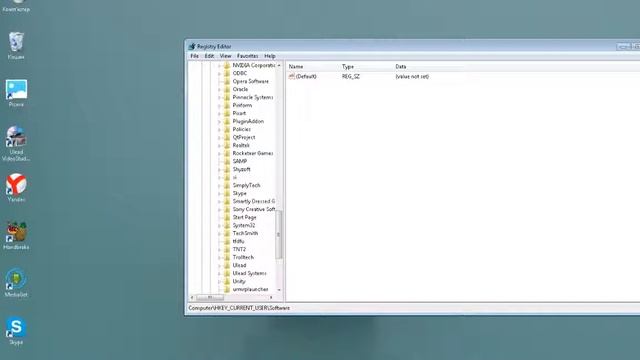Click the TNT2 folder icon
The height and width of the screenshot is (360, 640).
(227, 249)
